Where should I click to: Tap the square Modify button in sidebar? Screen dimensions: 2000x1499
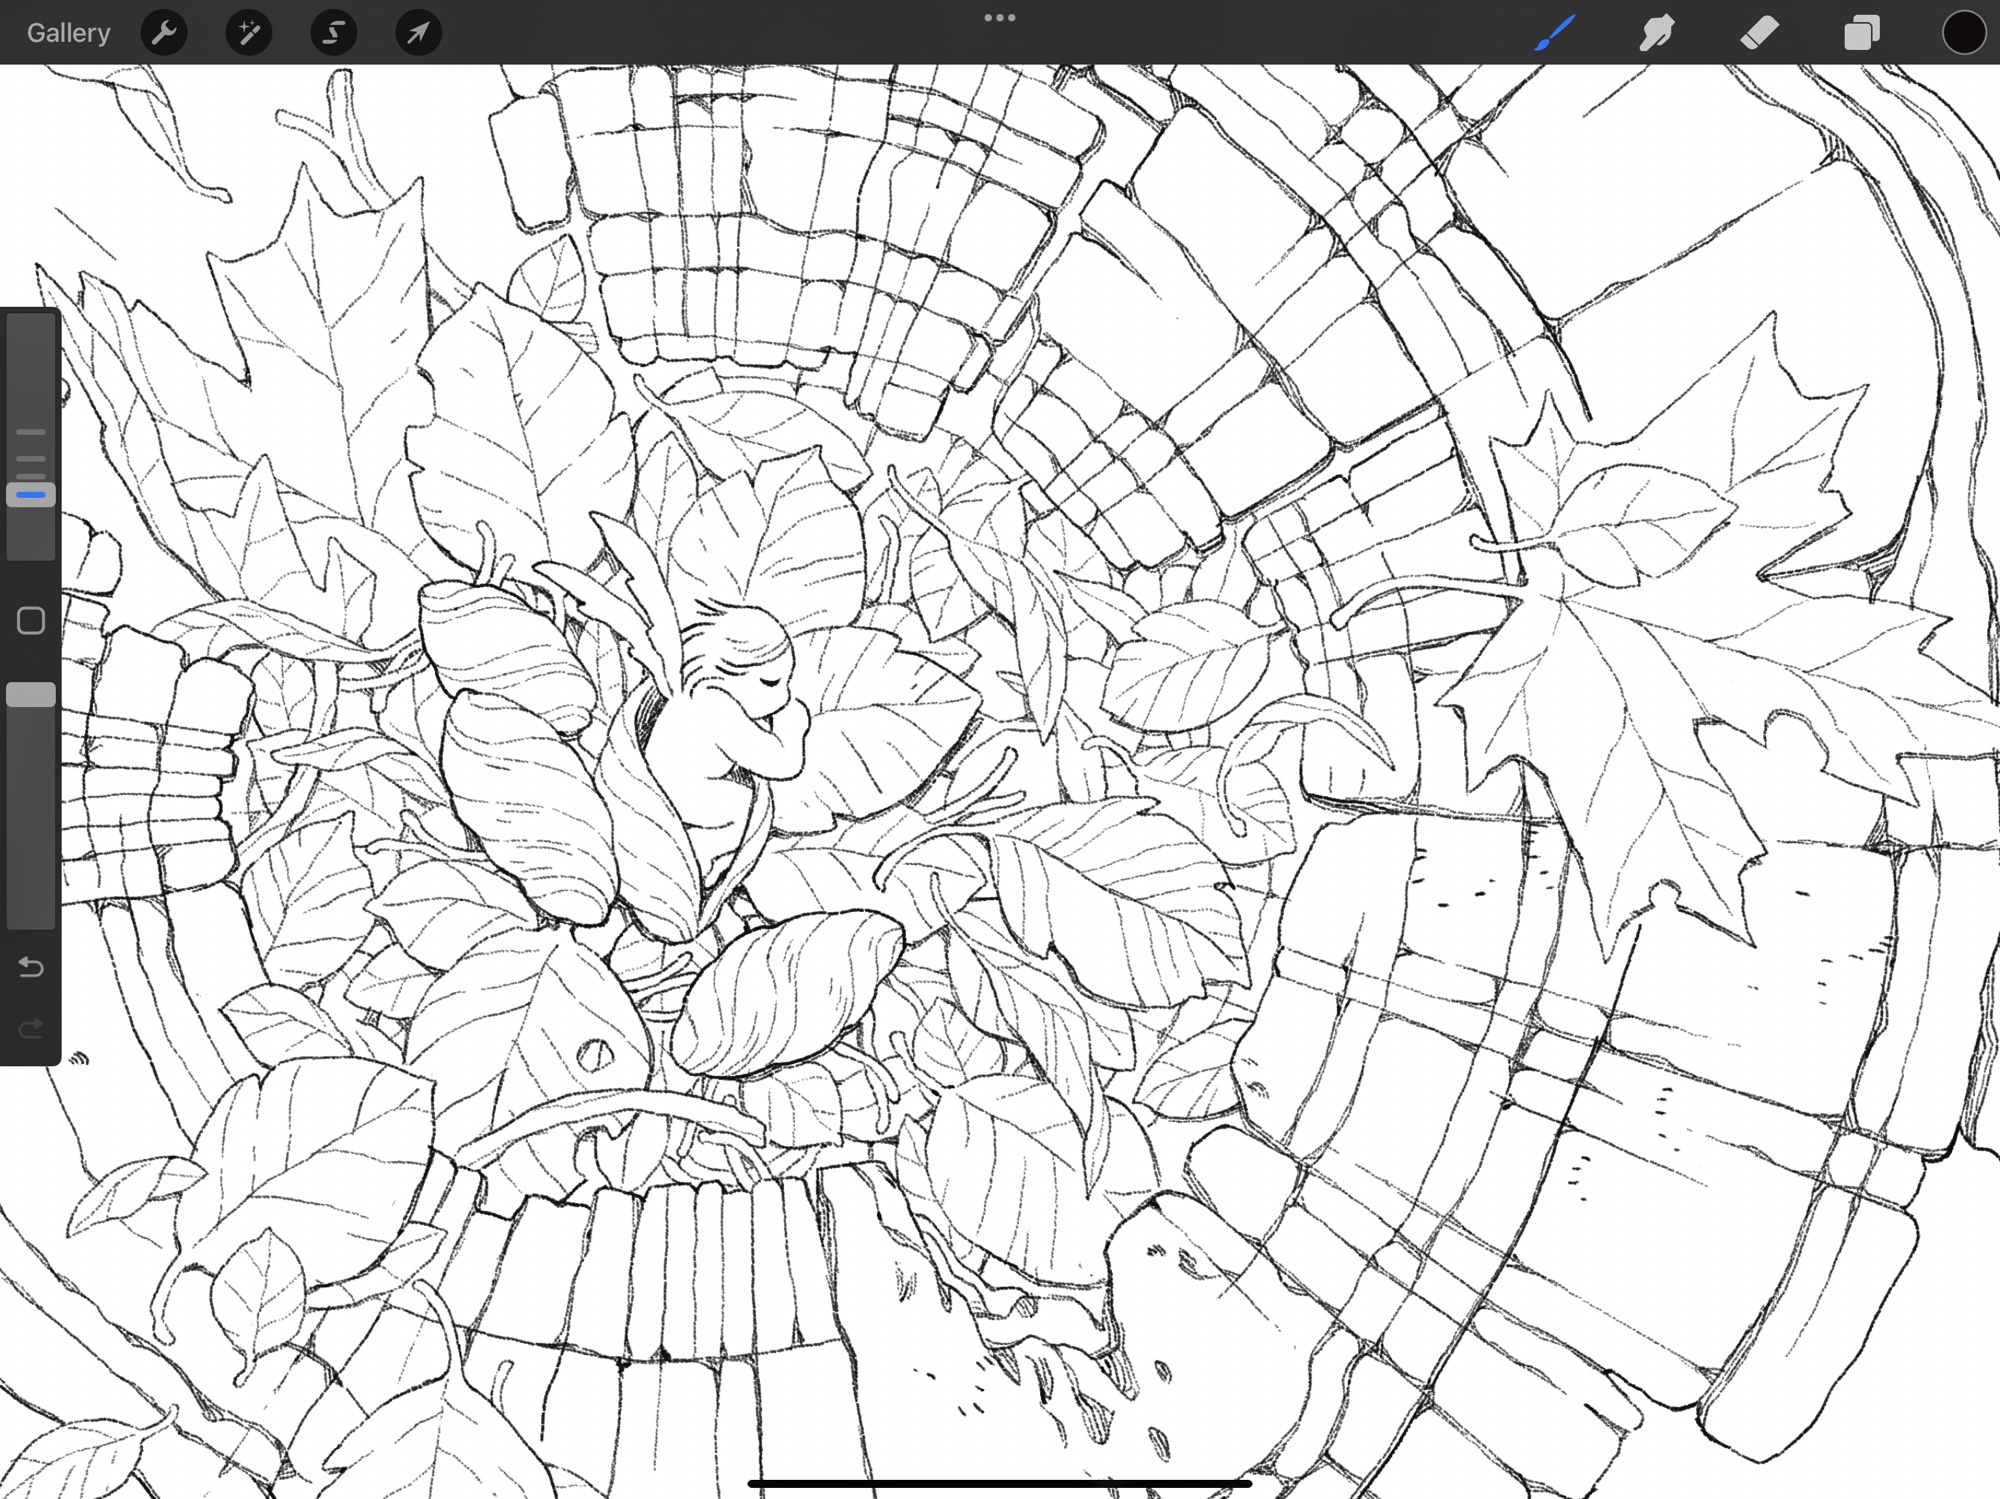[x=31, y=621]
